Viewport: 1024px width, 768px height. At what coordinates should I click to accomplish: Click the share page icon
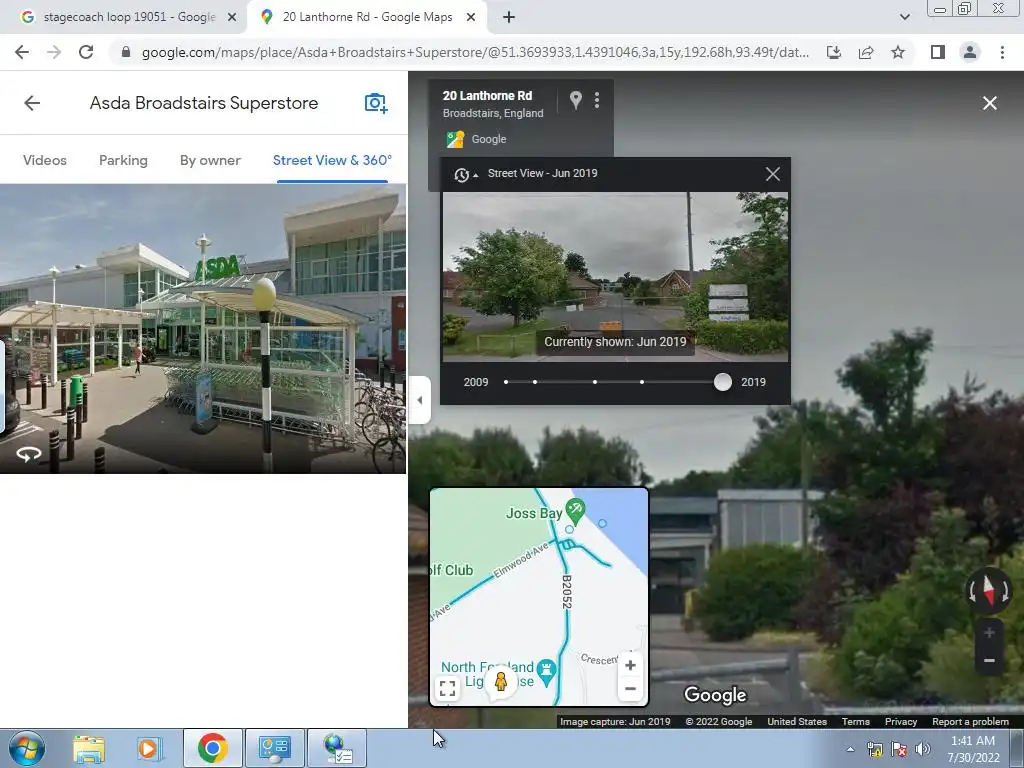point(866,52)
